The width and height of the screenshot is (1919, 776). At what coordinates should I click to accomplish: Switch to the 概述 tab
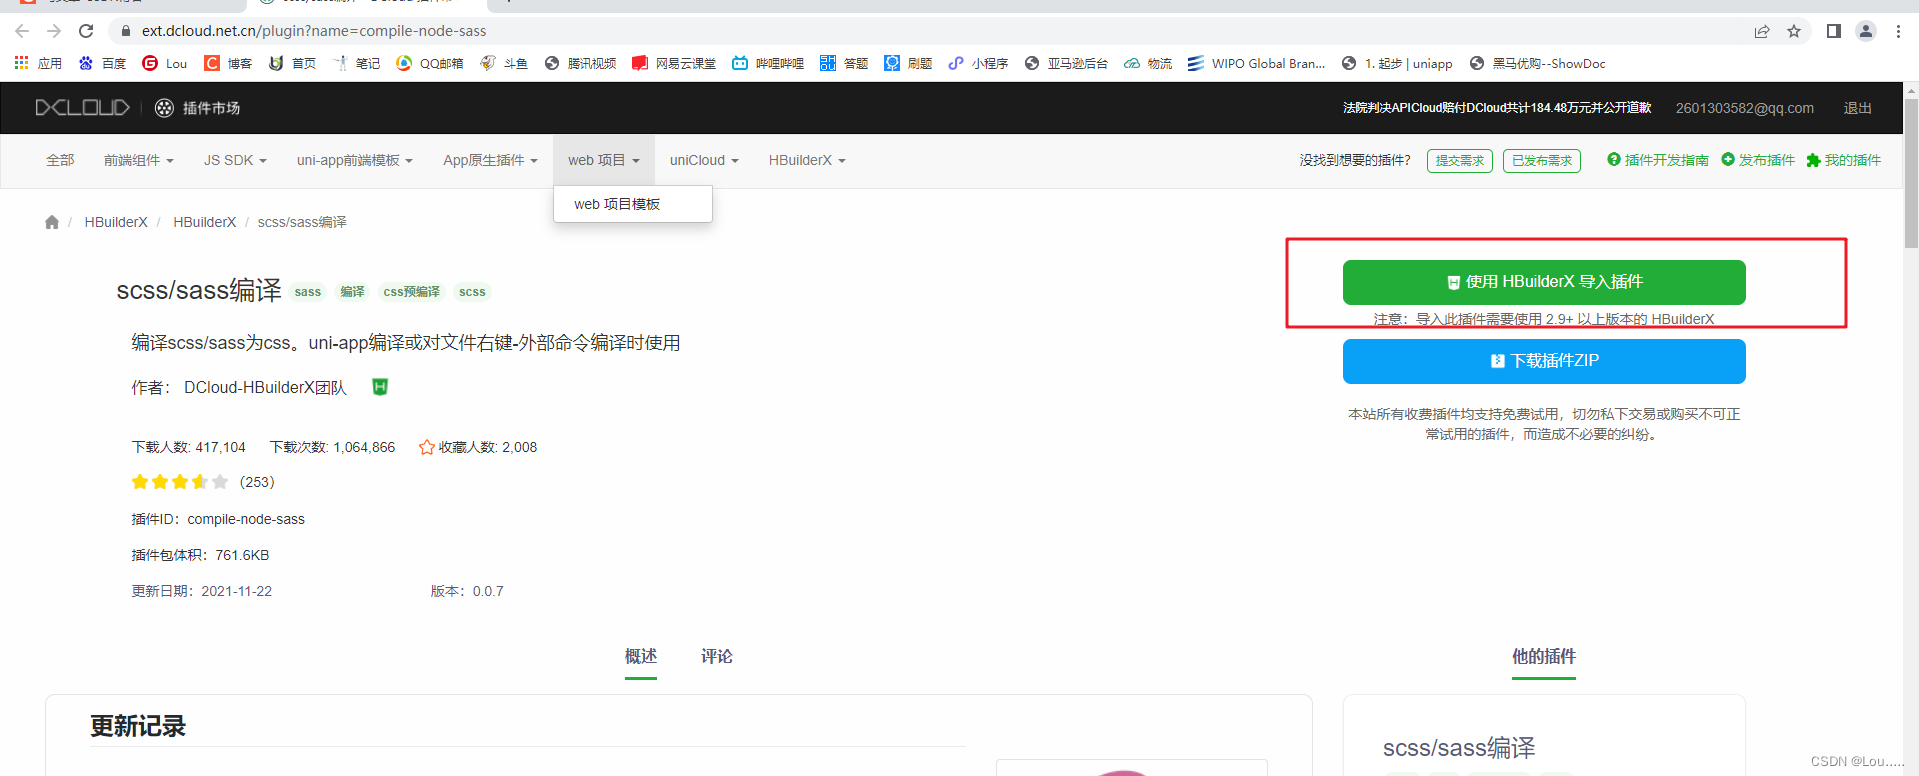pyautogui.click(x=641, y=657)
